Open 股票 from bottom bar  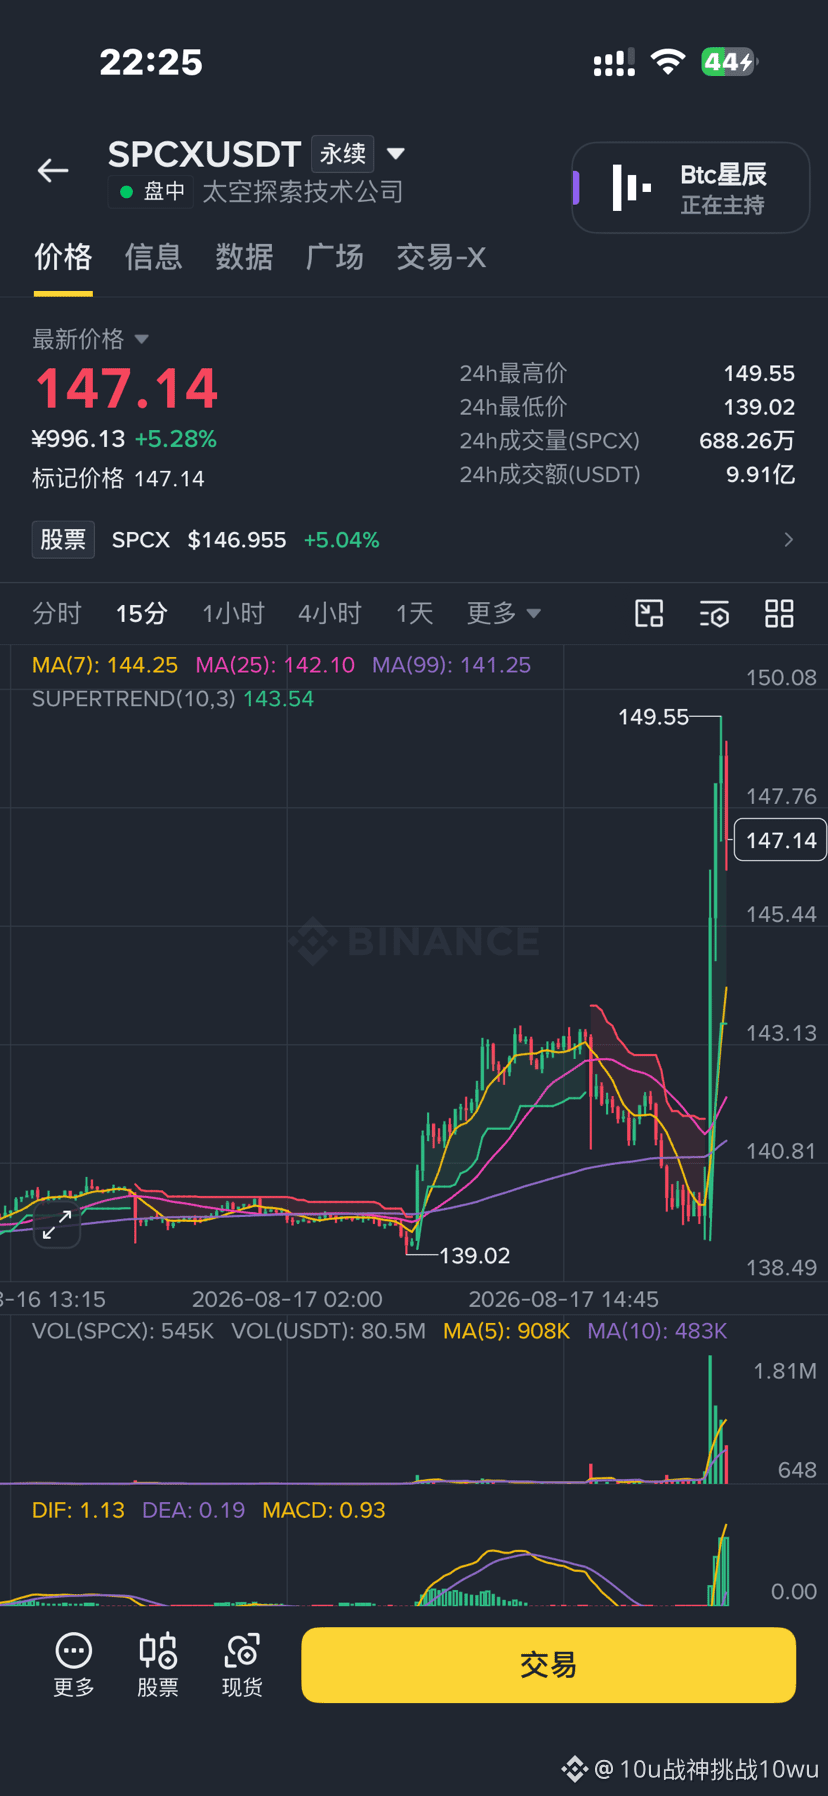coord(158,1664)
